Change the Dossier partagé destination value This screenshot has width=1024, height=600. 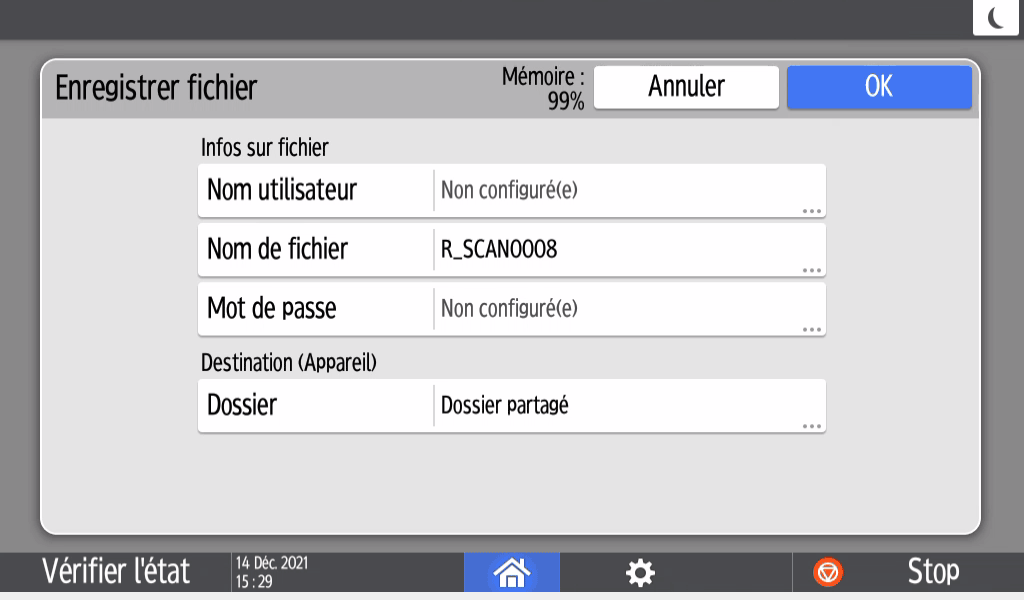(505, 406)
